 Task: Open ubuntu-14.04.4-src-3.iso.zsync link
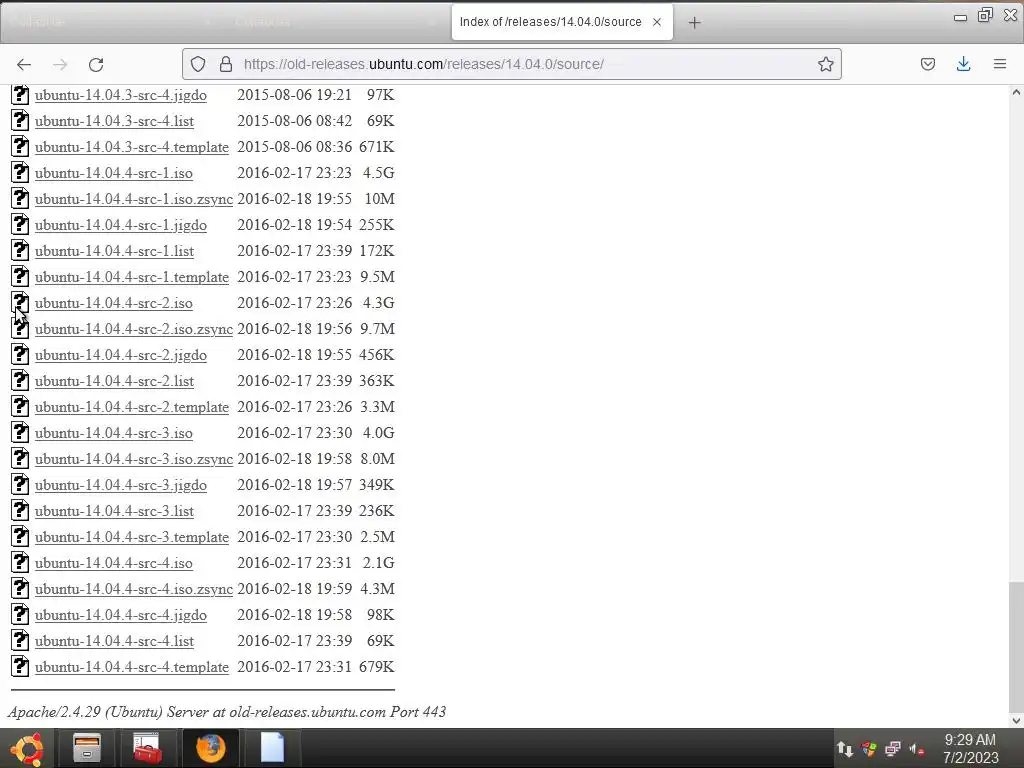pos(134,459)
